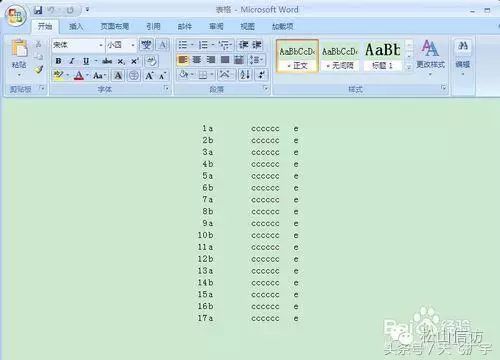Click the text line 10b in document
Screen dimensions: 500x360
(205, 235)
